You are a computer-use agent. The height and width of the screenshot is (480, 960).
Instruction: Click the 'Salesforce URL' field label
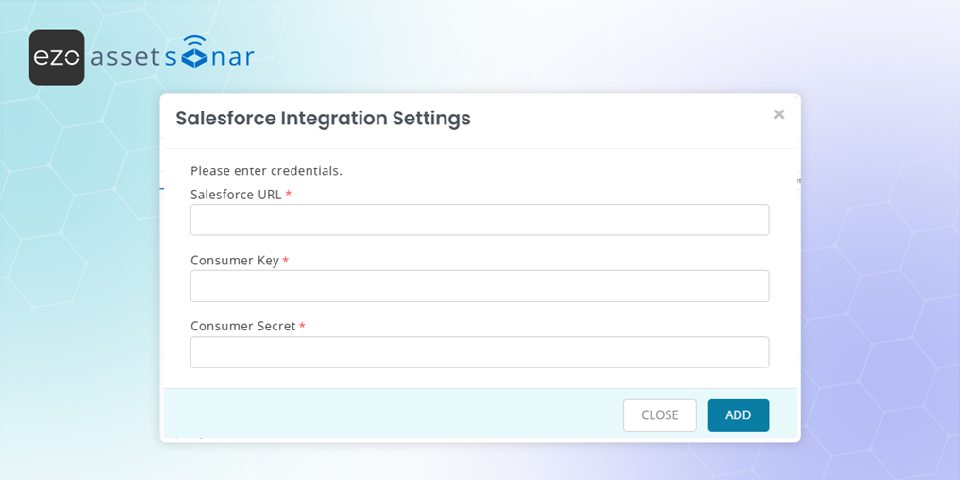pyautogui.click(x=236, y=195)
